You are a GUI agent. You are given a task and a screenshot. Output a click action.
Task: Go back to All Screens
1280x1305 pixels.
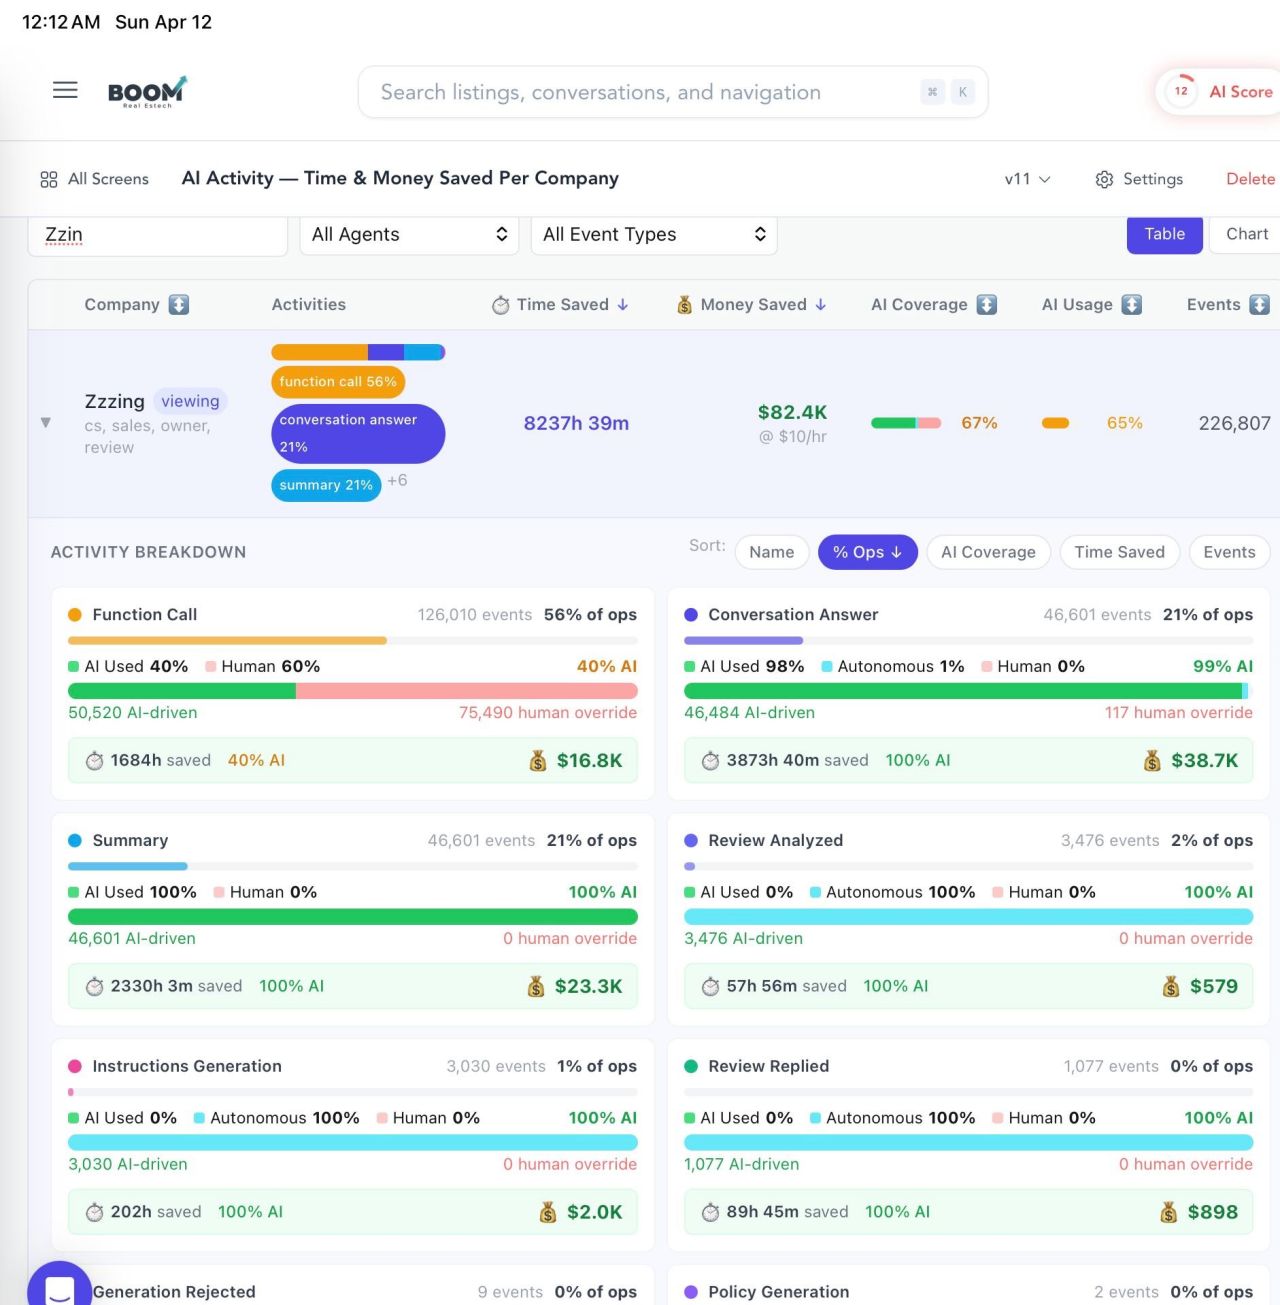(x=95, y=179)
